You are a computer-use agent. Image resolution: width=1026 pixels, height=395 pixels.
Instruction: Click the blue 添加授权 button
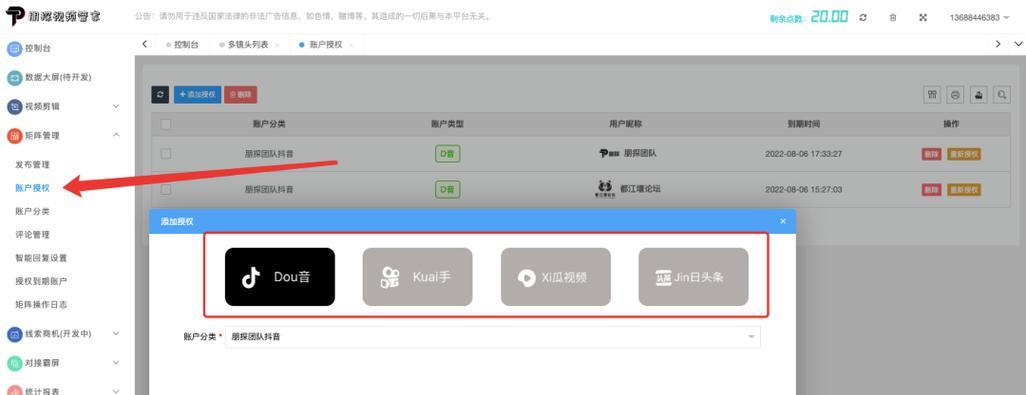click(198, 94)
